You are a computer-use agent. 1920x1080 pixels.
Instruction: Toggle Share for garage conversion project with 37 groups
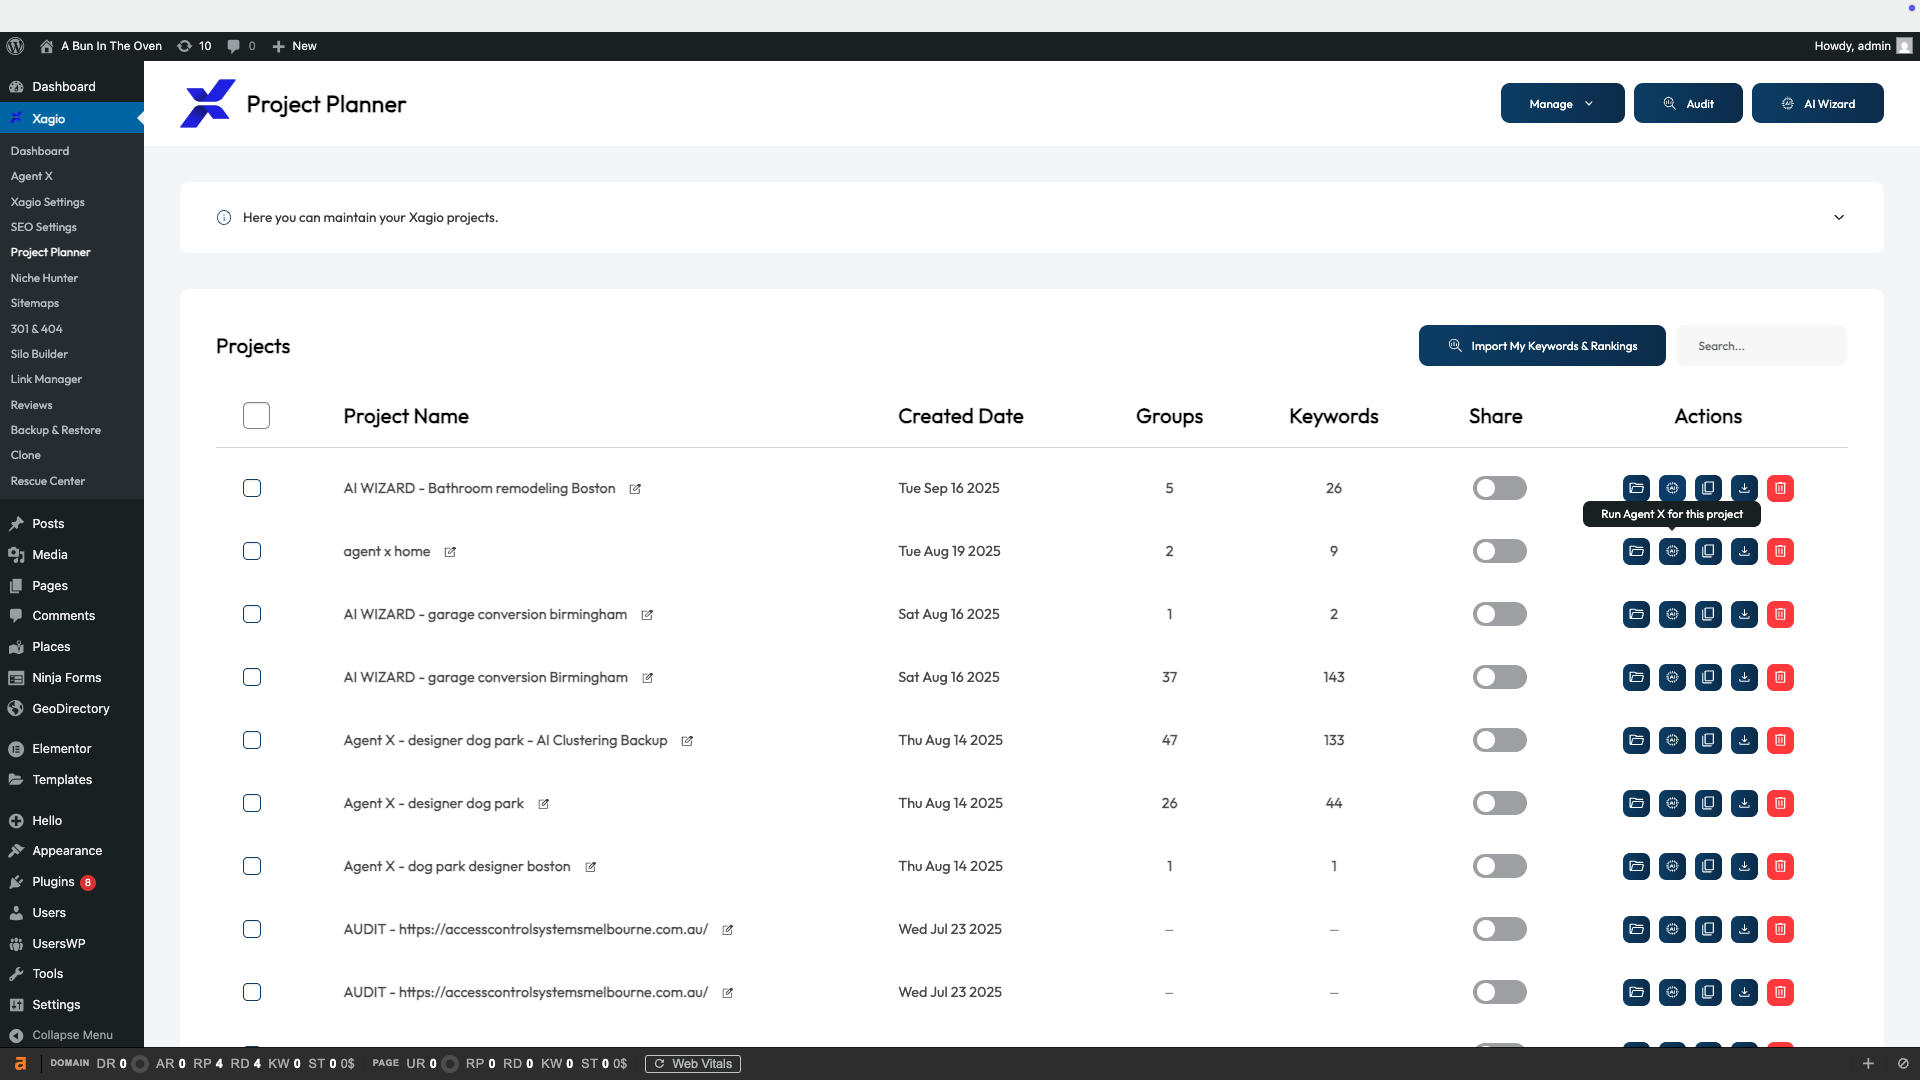pyautogui.click(x=1499, y=677)
